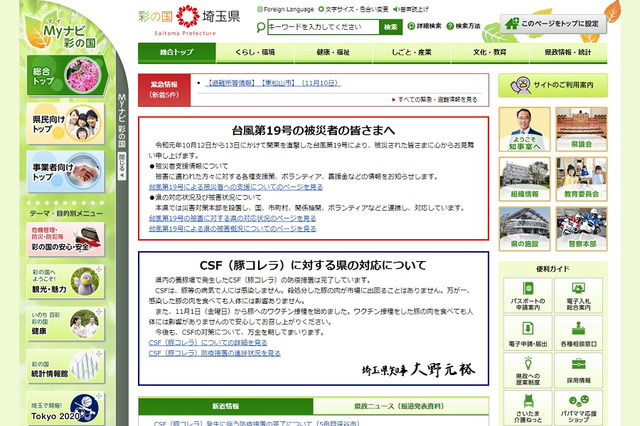Select the 健康・福祉 navigation tab
This screenshot has width=640, height=426.
click(x=333, y=53)
